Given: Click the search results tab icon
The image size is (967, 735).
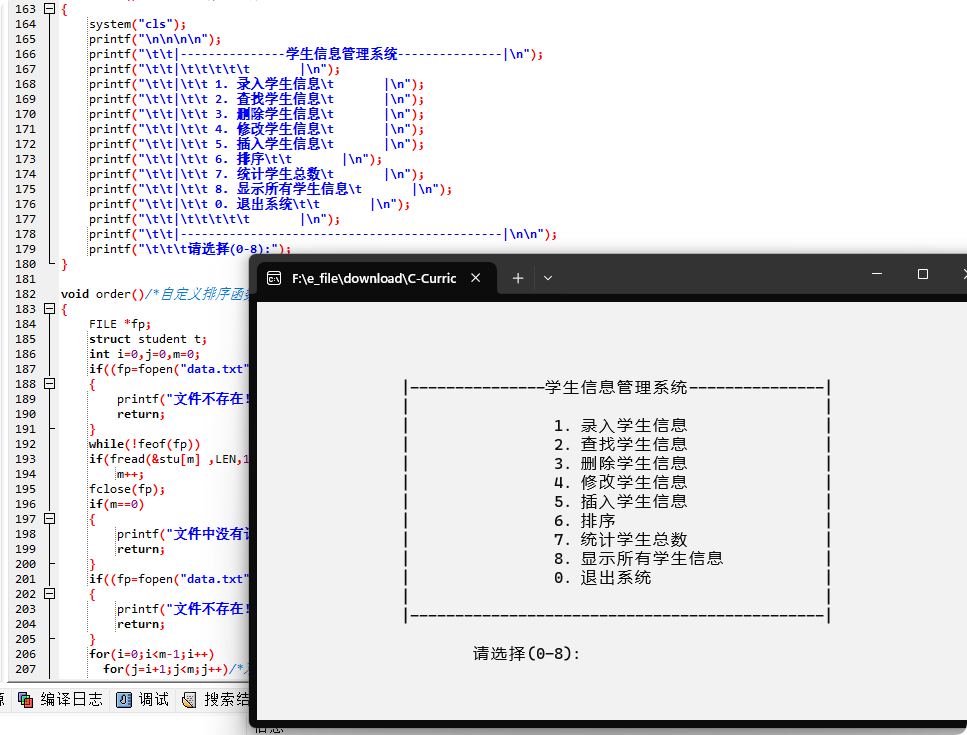Looking at the screenshot, I should 189,700.
